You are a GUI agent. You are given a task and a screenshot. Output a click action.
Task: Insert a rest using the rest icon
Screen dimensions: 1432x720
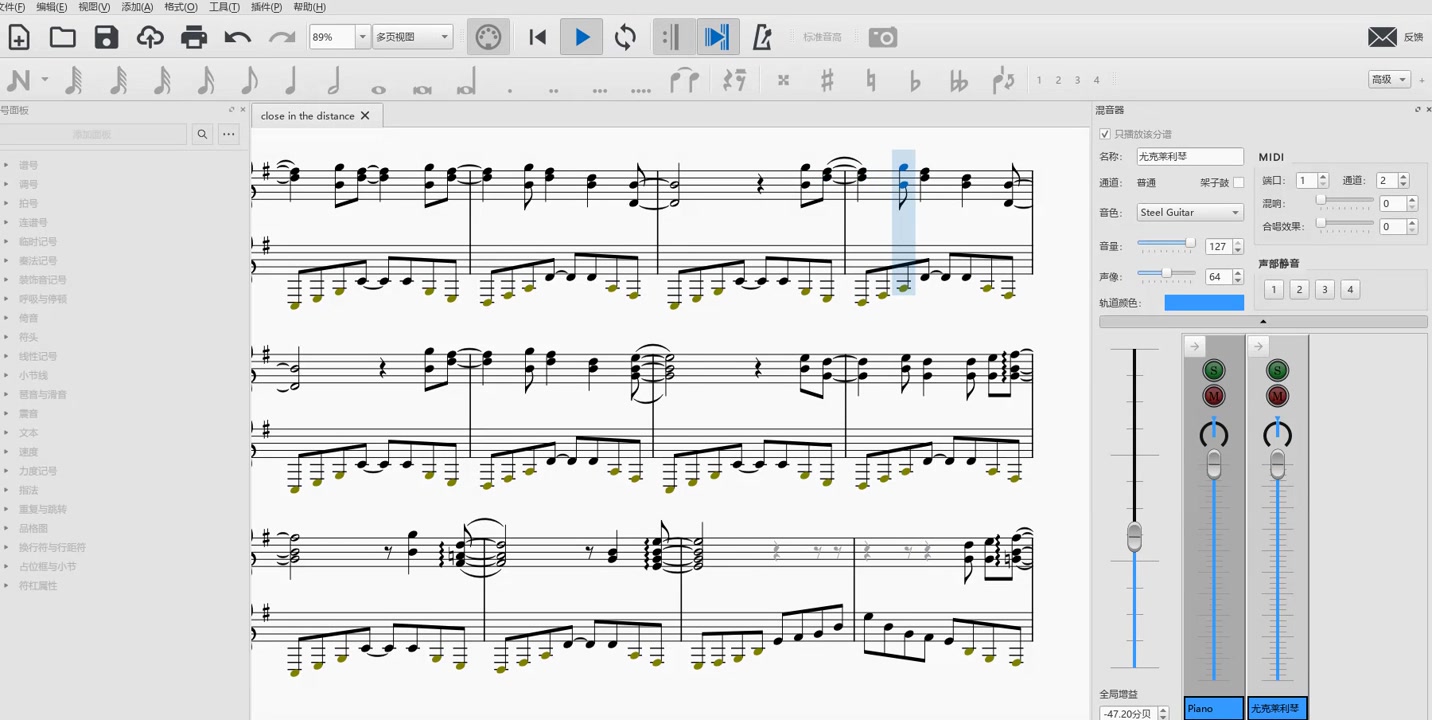735,80
